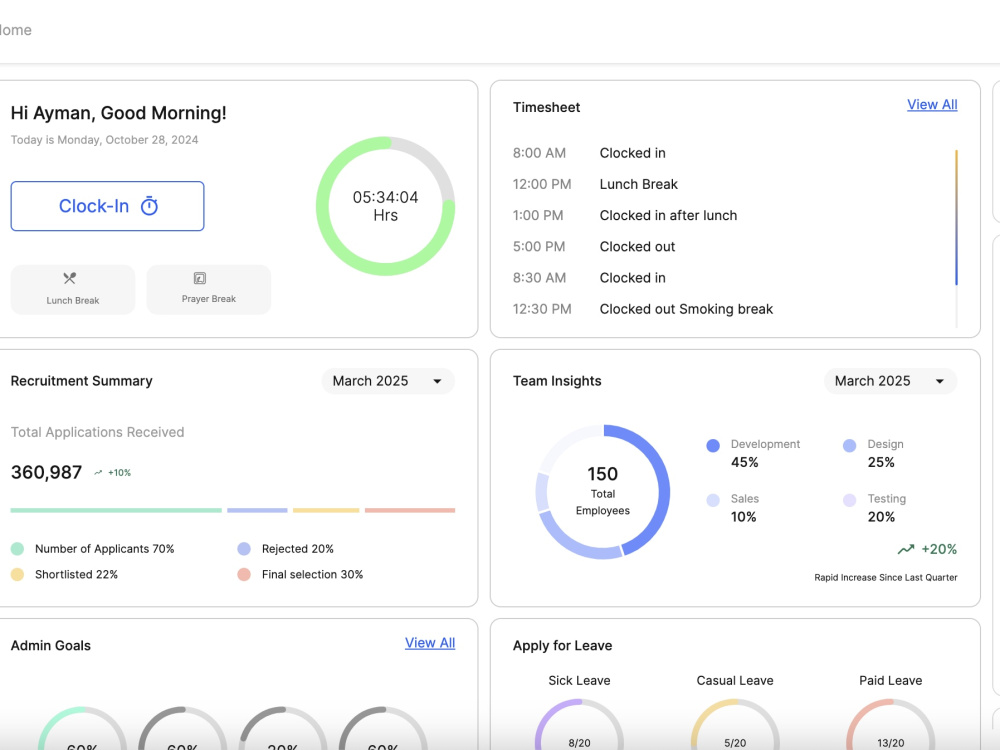The image size is (1000, 750).
Task: Click the green Number of Applicants bar segment
Action: pos(116,510)
